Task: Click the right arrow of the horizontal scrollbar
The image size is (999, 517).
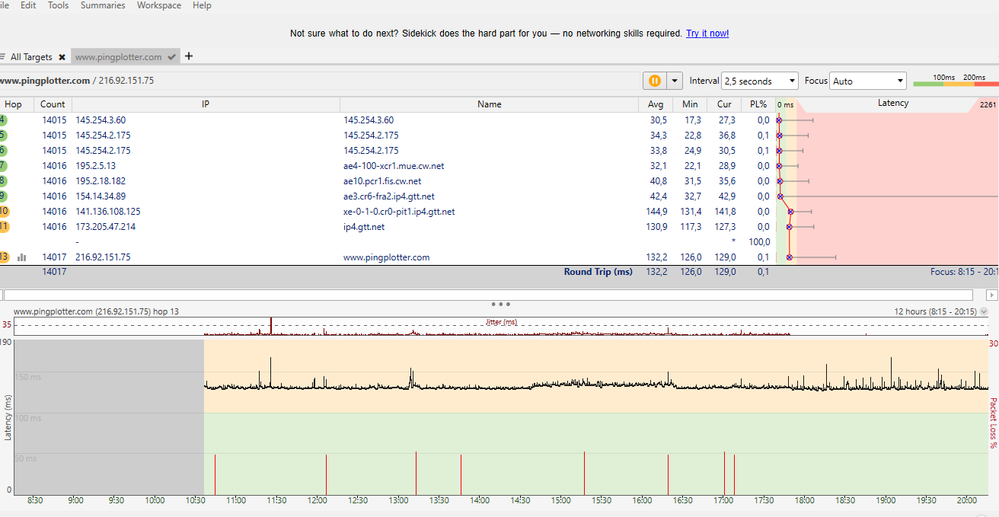Action: tap(991, 295)
